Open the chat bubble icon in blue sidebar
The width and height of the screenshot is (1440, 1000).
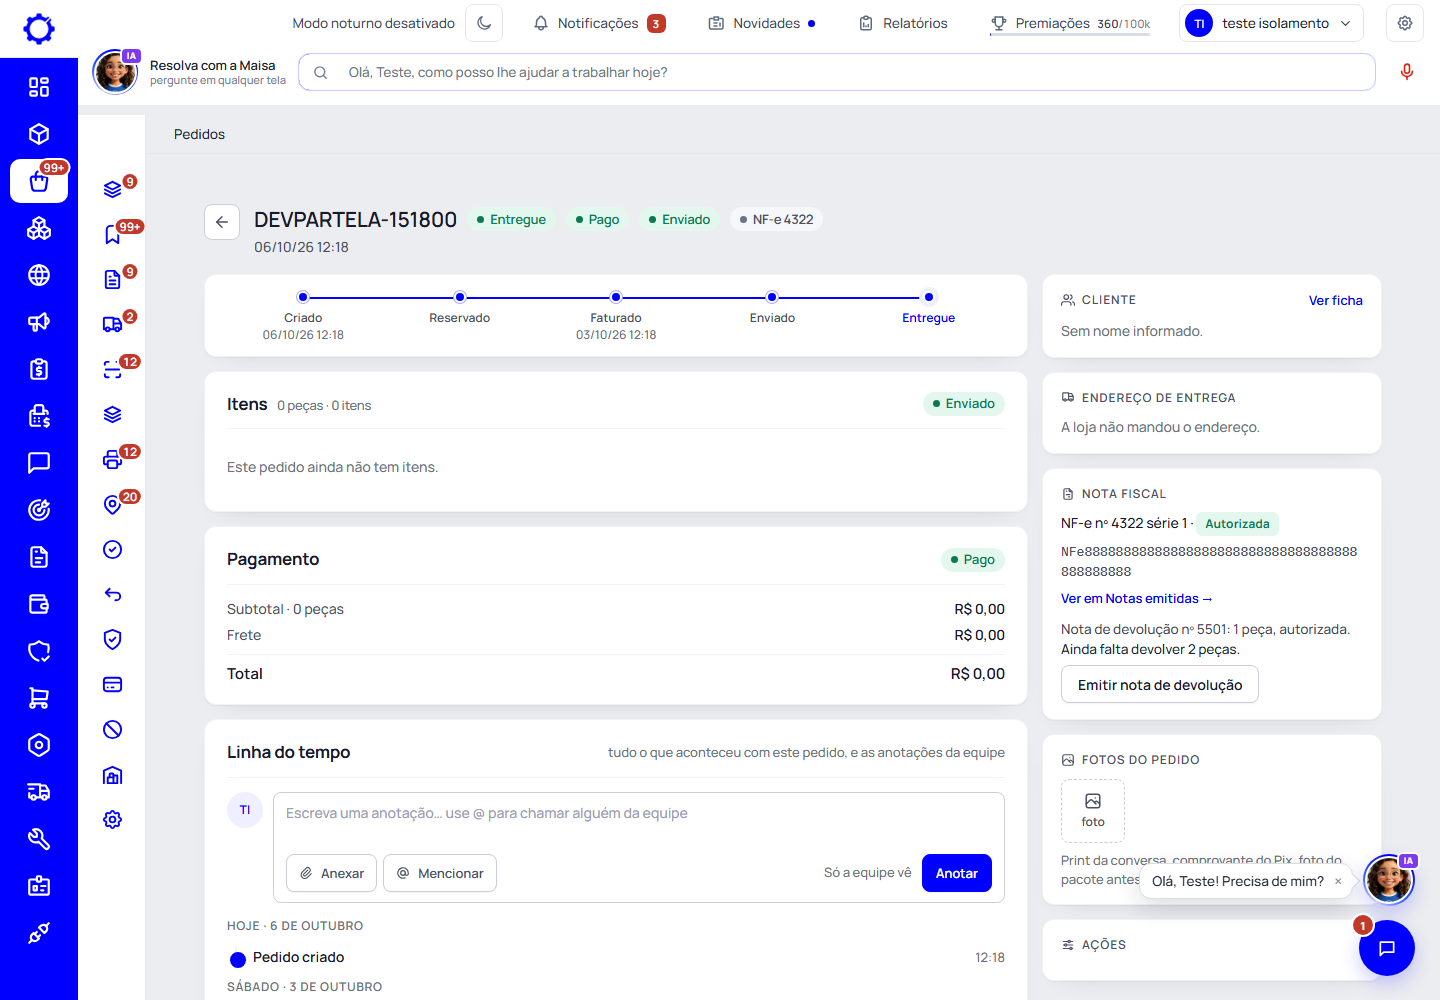[39, 463]
